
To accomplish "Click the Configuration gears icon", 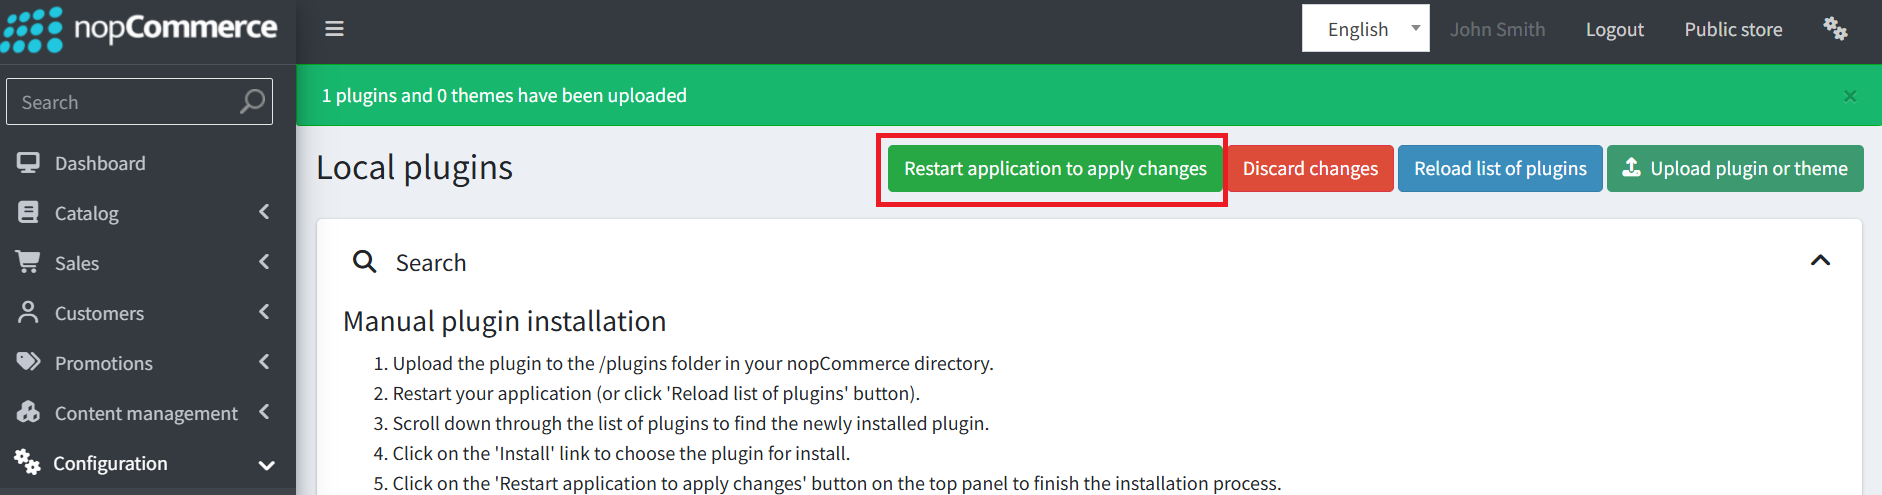I will point(27,462).
